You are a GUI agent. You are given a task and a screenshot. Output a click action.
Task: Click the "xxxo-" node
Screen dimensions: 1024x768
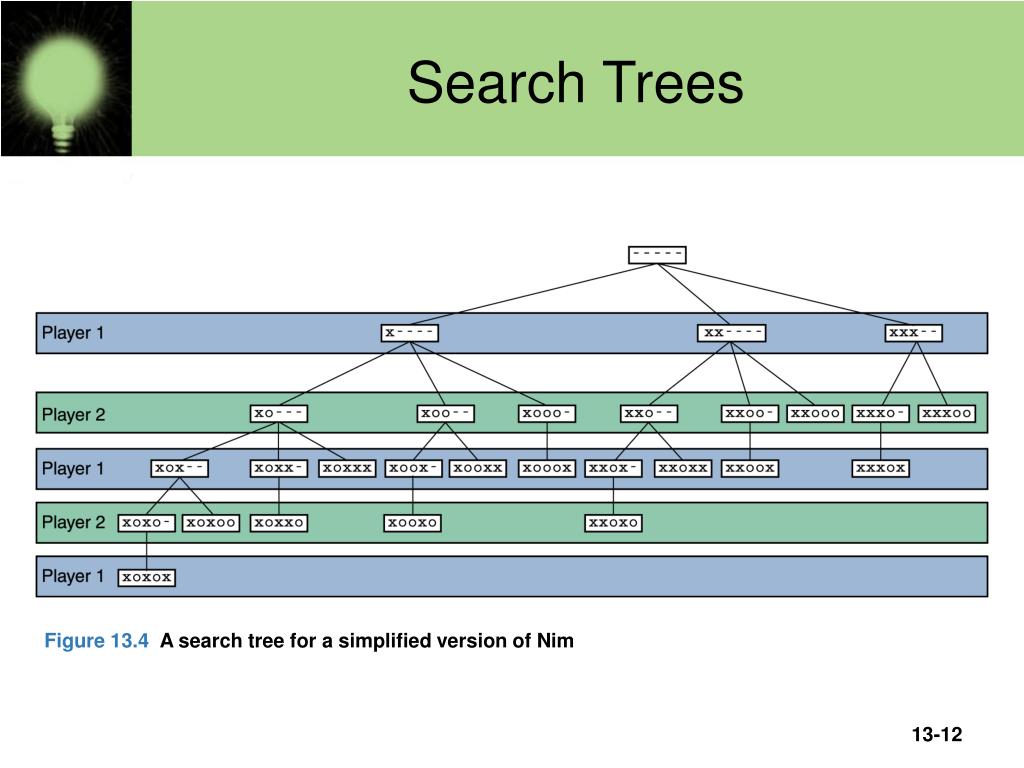880,414
